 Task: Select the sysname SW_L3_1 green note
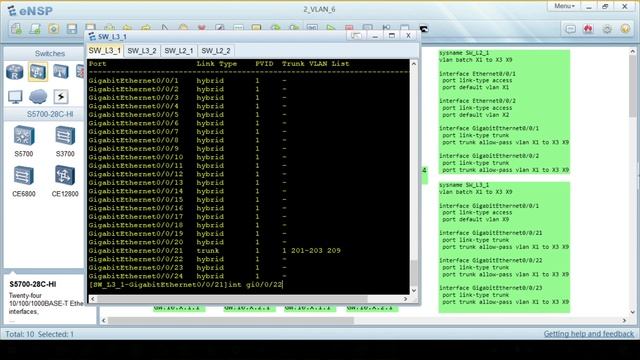pos(504,247)
